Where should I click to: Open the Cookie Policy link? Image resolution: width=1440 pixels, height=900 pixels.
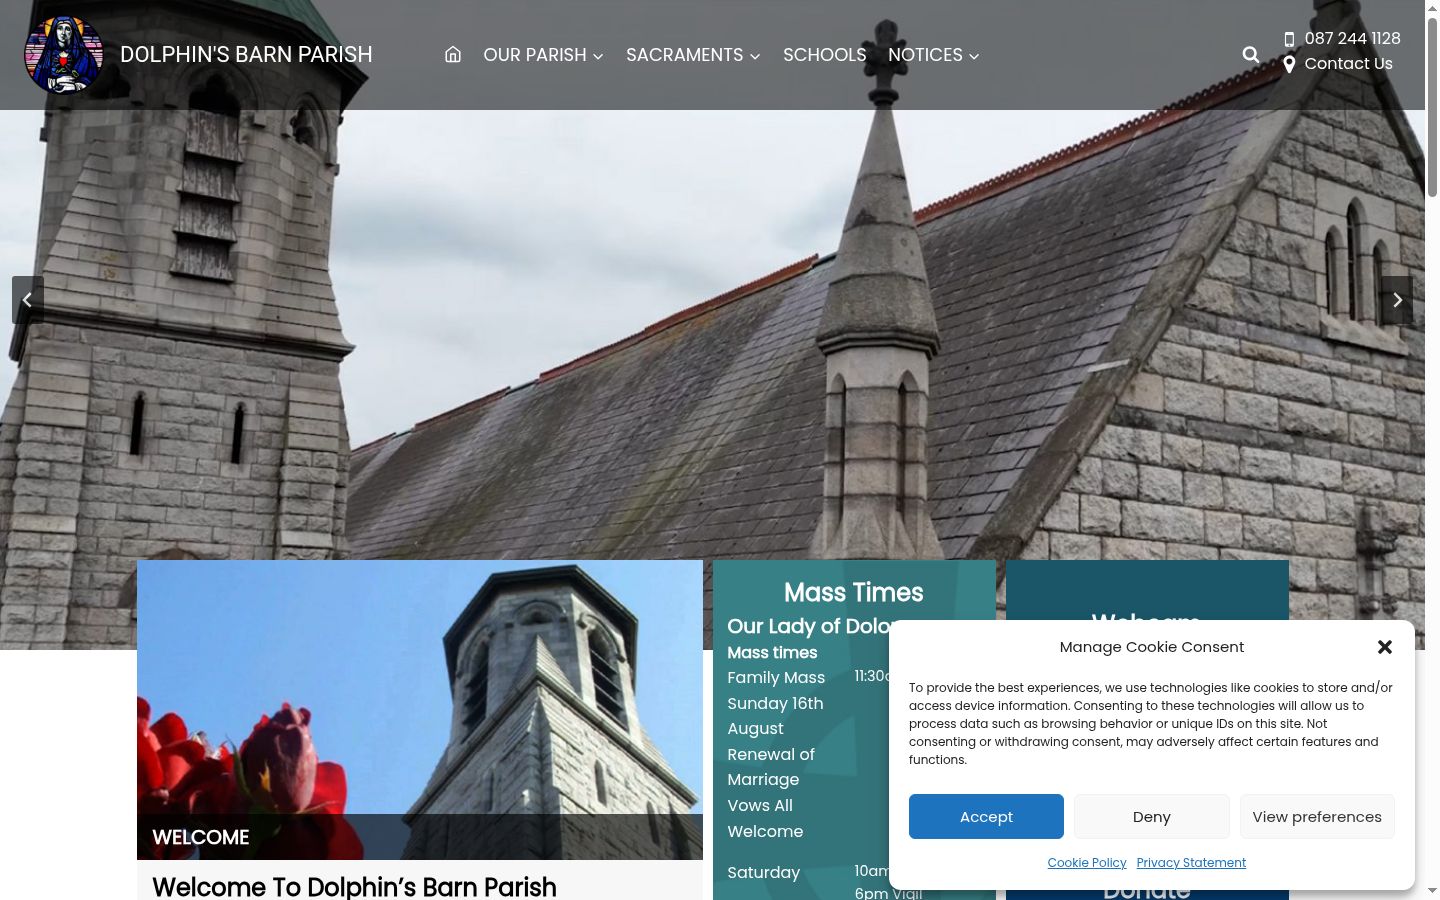(1087, 863)
